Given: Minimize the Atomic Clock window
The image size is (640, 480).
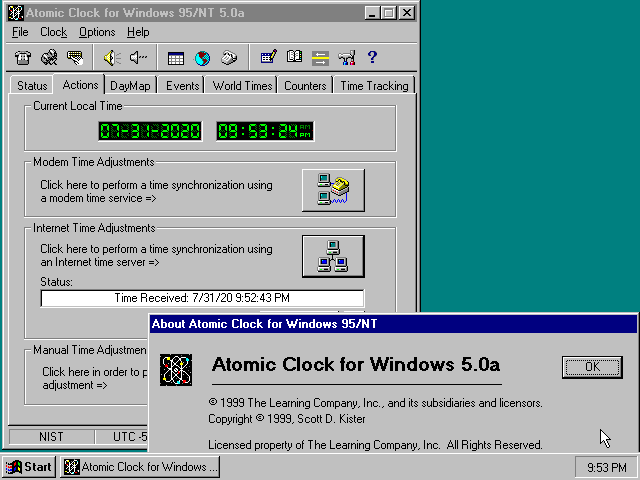Looking at the screenshot, I should point(372,13).
